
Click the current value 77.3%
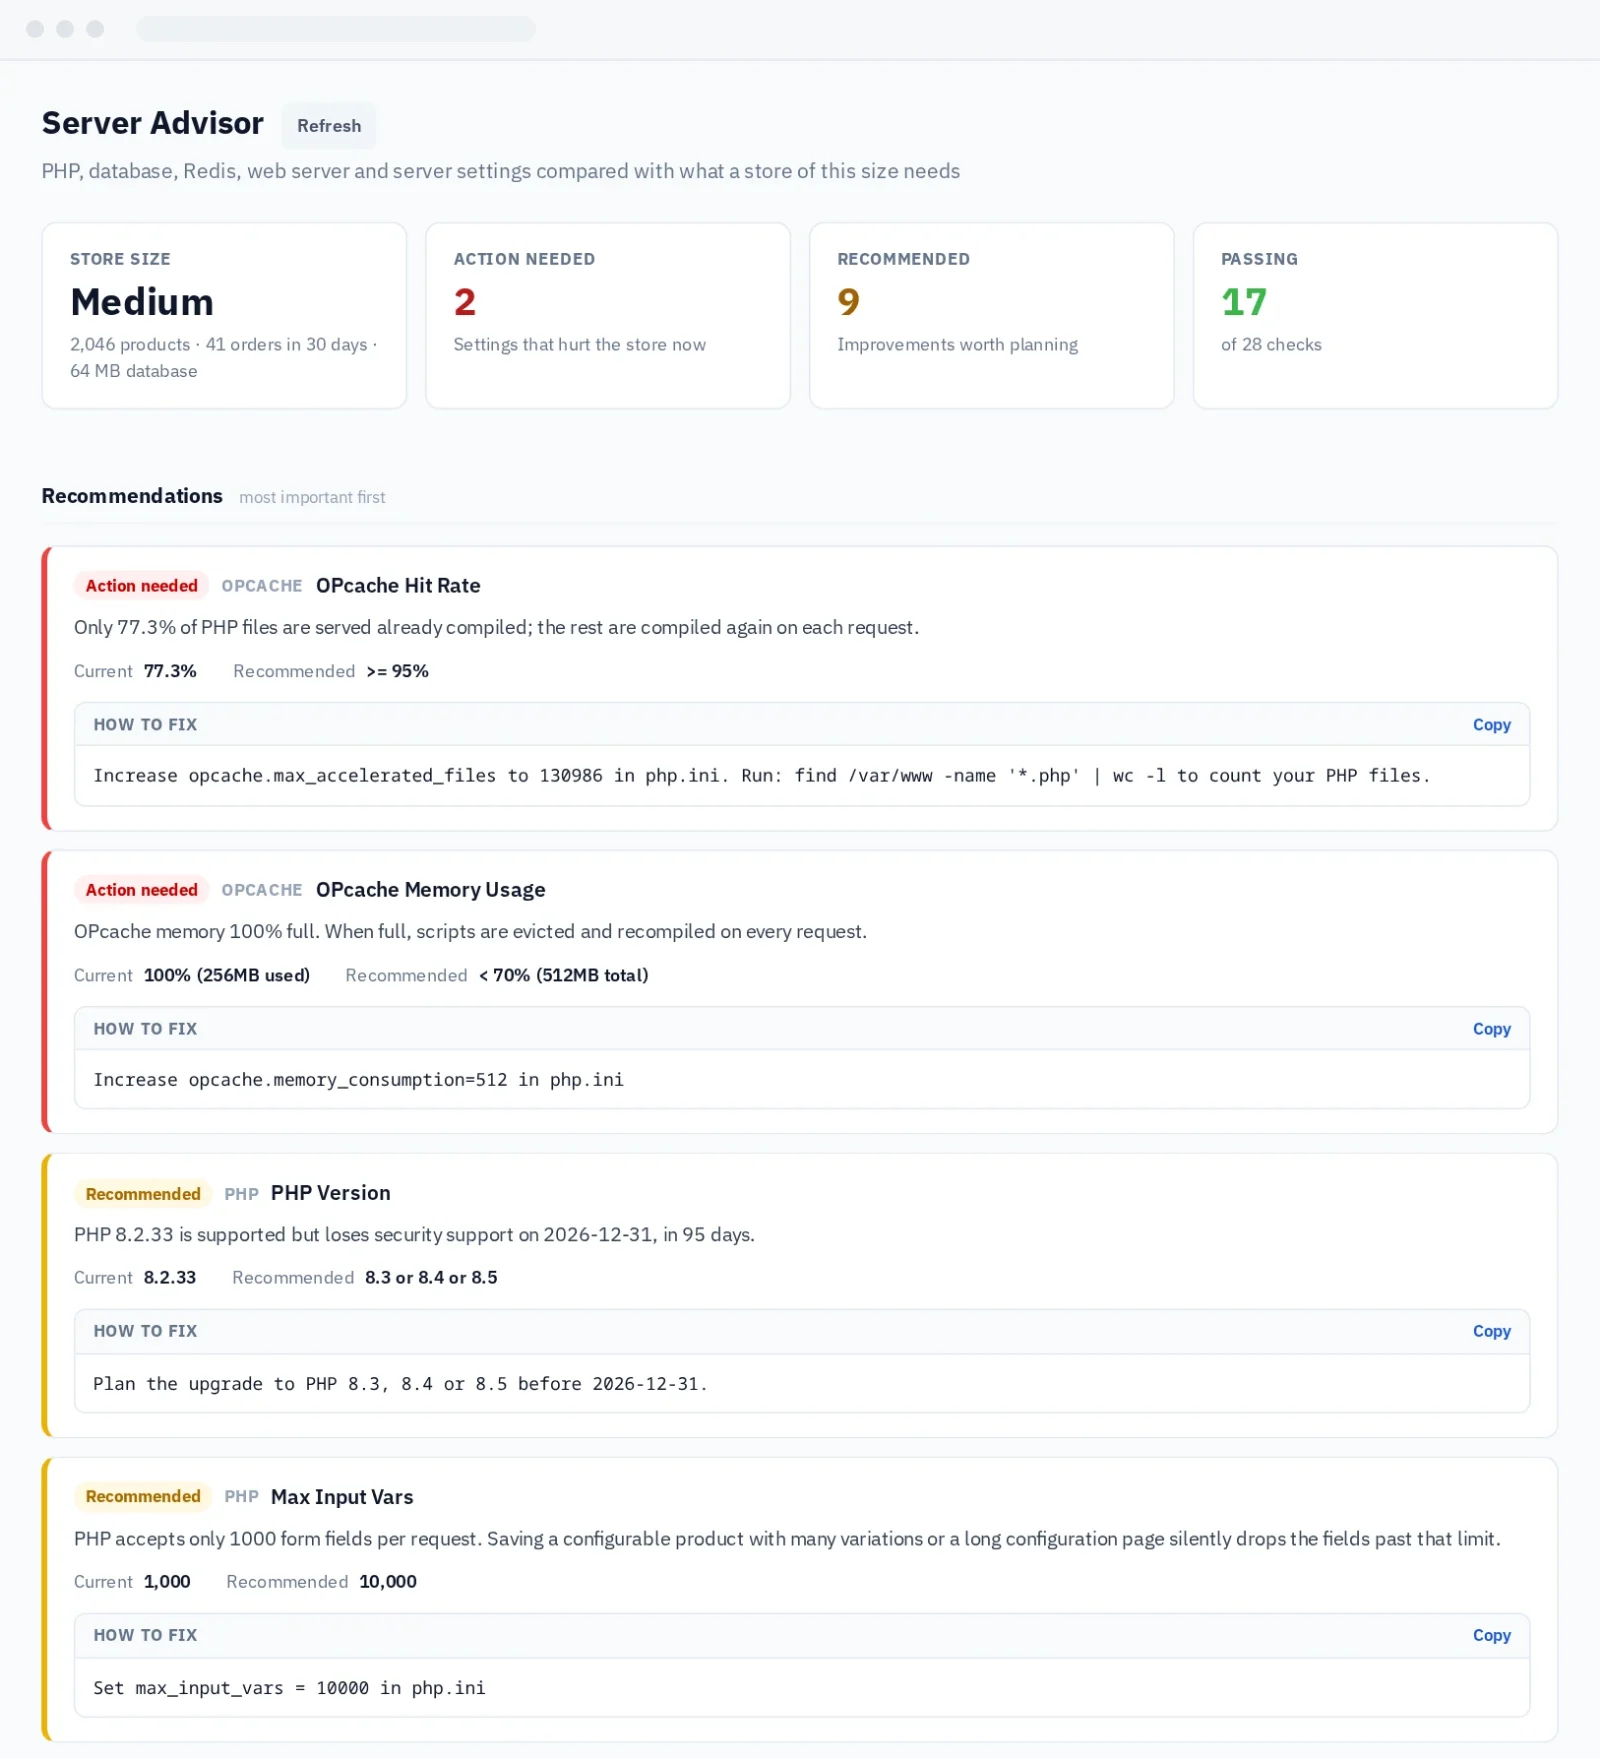click(170, 671)
